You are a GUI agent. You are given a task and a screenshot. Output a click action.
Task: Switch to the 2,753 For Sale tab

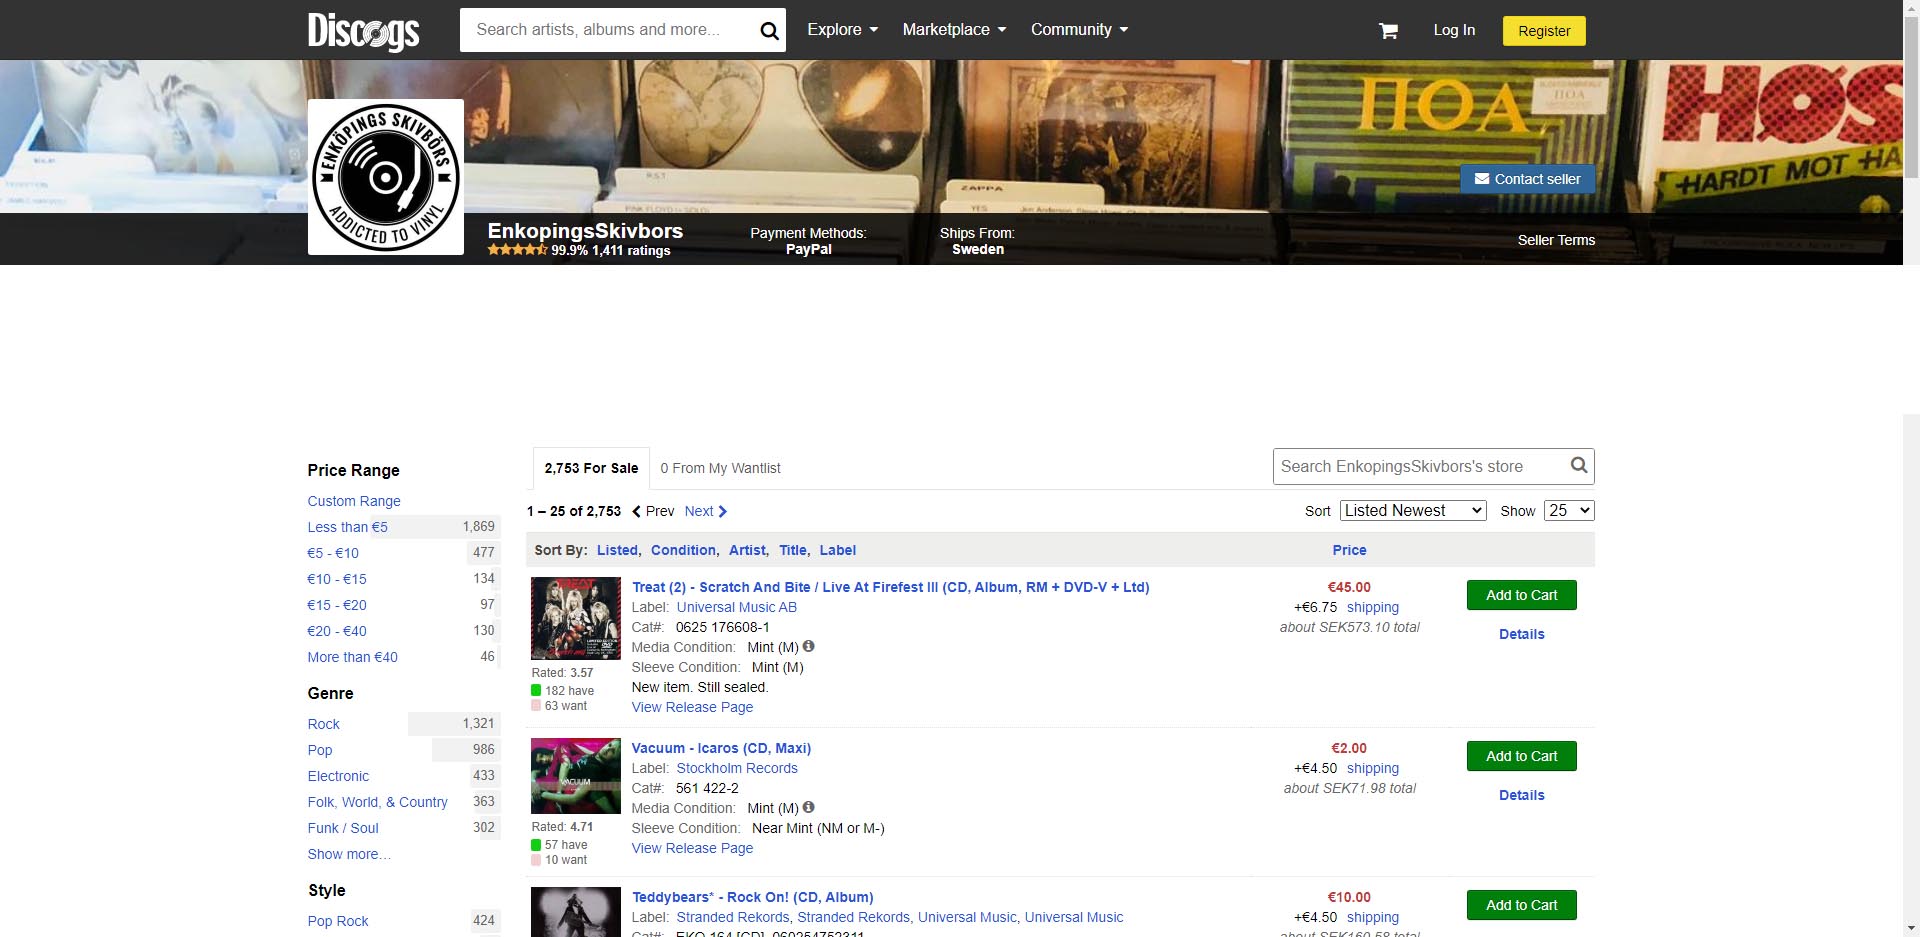pos(591,468)
